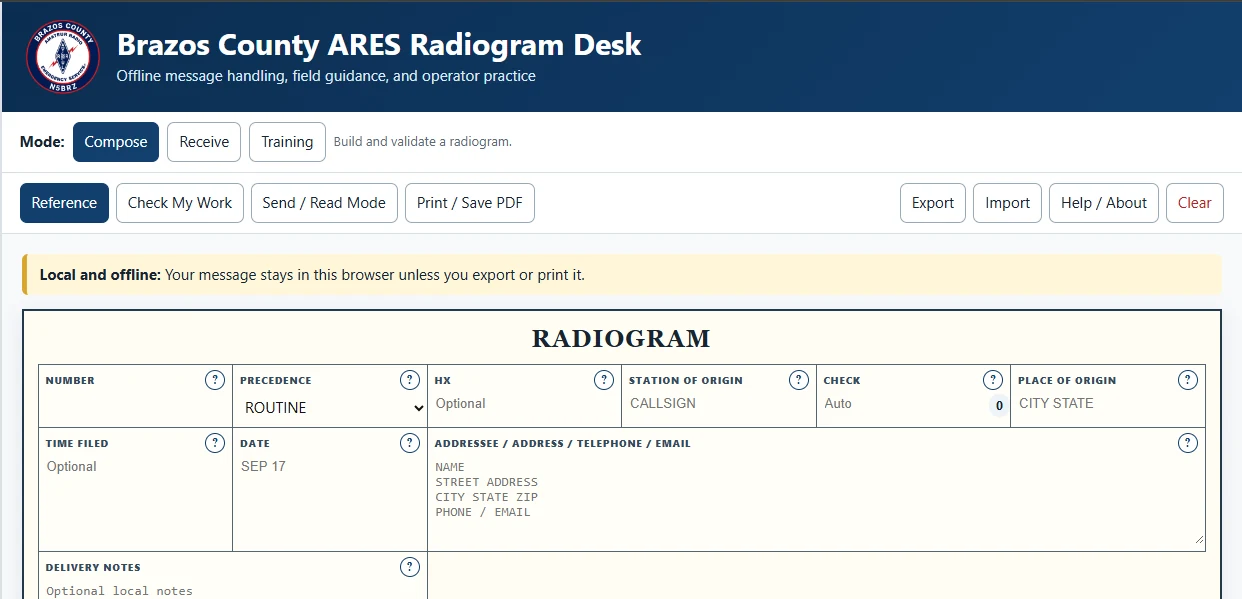Viewport: 1242px width, 599px height.
Task: Click the check word count badge 0
Action: tap(997, 405)
